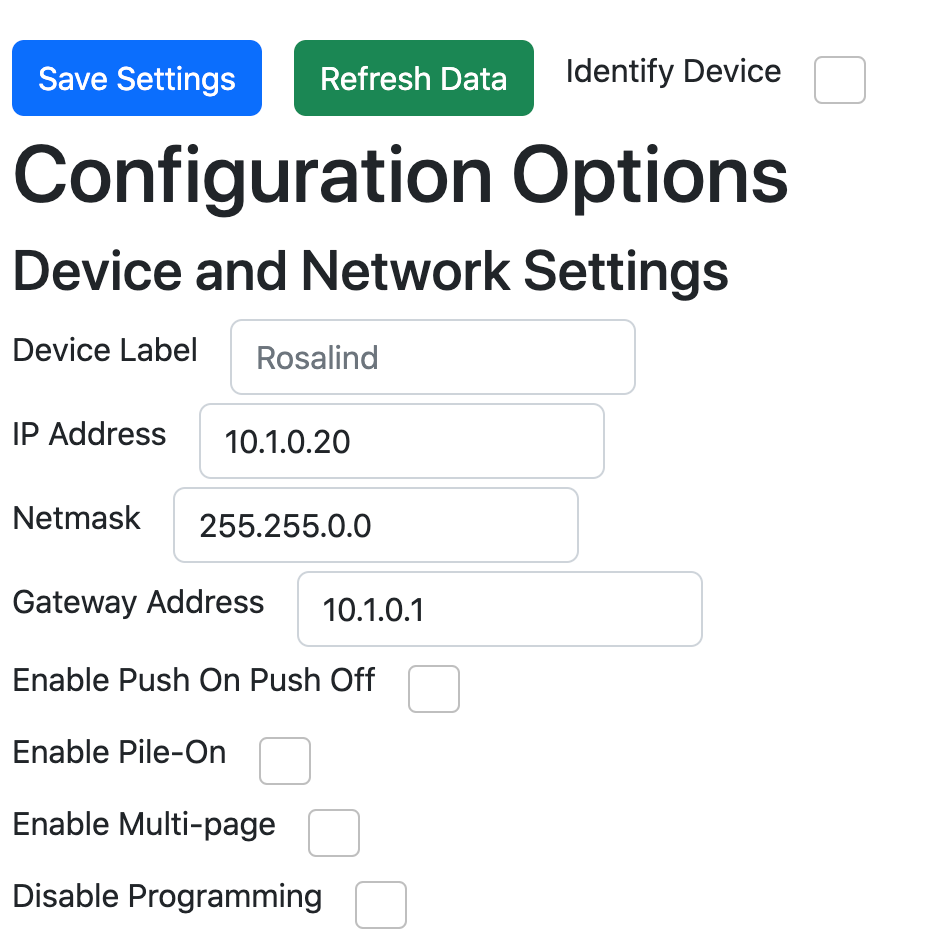Image resolution: width=942 pixels, height=944 pixels.
Task: Check the Enable Pile-On box
Action: (285, 761)
